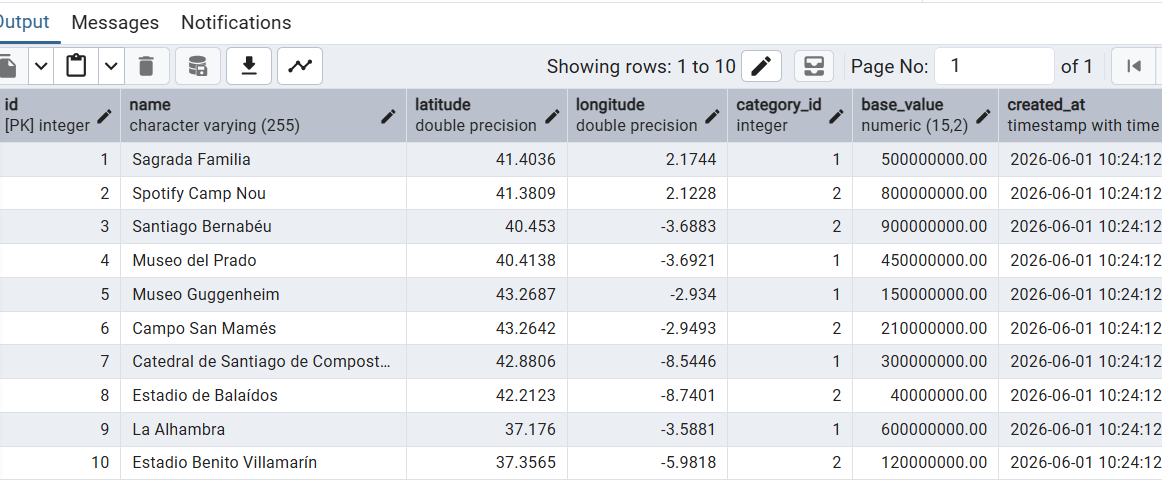Image resolution: width=1162 pixels, height=482 pixels.
Task: Click the Santiago Bernabéu cell
Action: tap(263, 227)
